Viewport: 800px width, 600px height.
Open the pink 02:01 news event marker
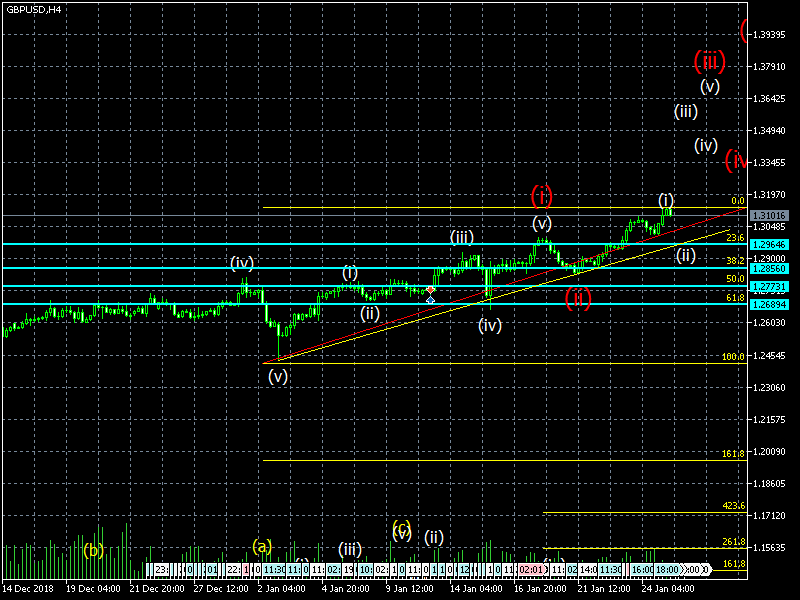531,570
